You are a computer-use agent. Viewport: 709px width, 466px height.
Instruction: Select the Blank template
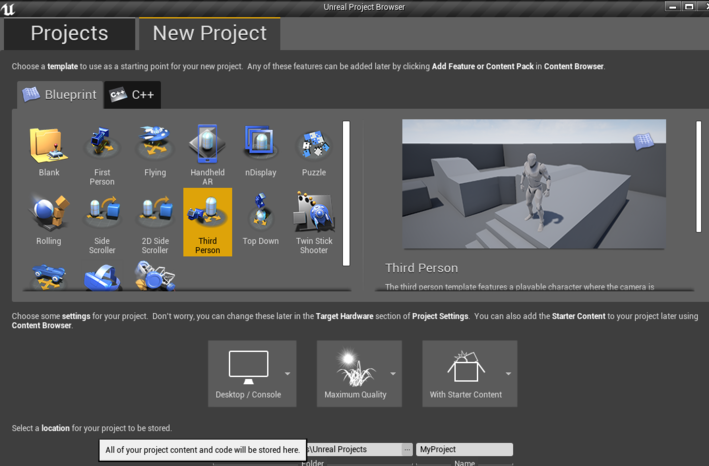click(x=49, y=152)
